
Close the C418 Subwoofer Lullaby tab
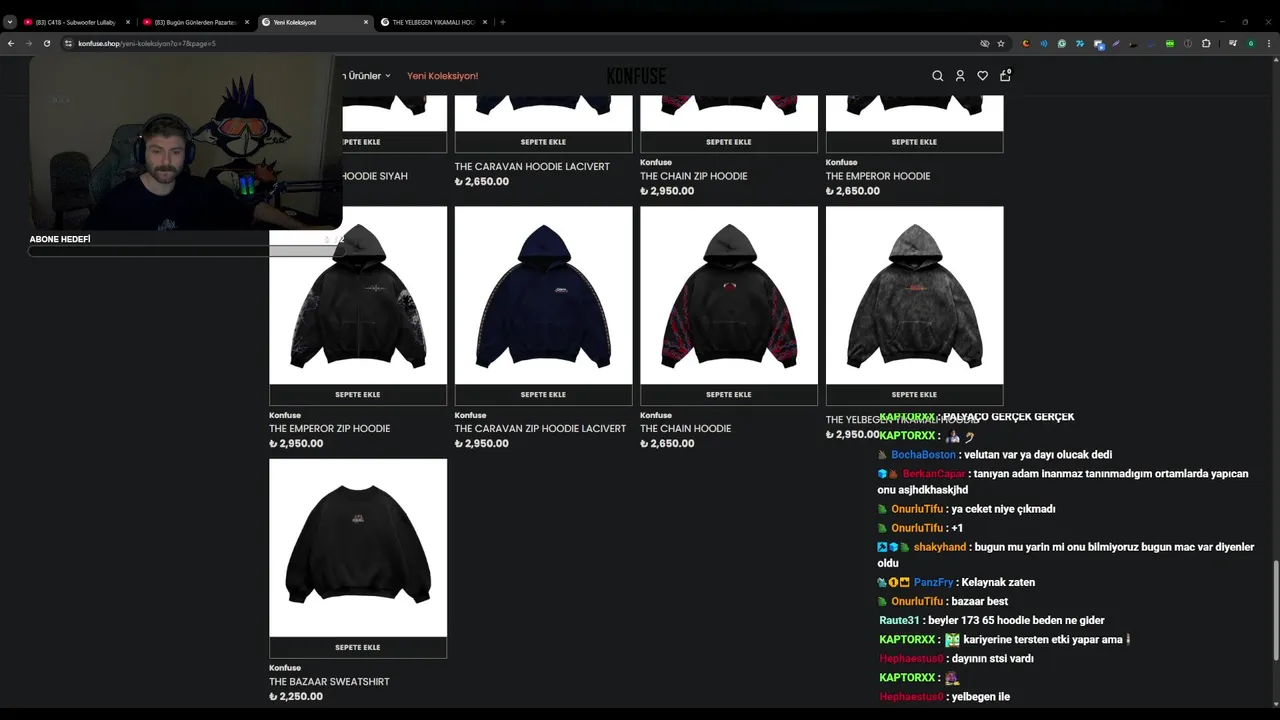128,22
